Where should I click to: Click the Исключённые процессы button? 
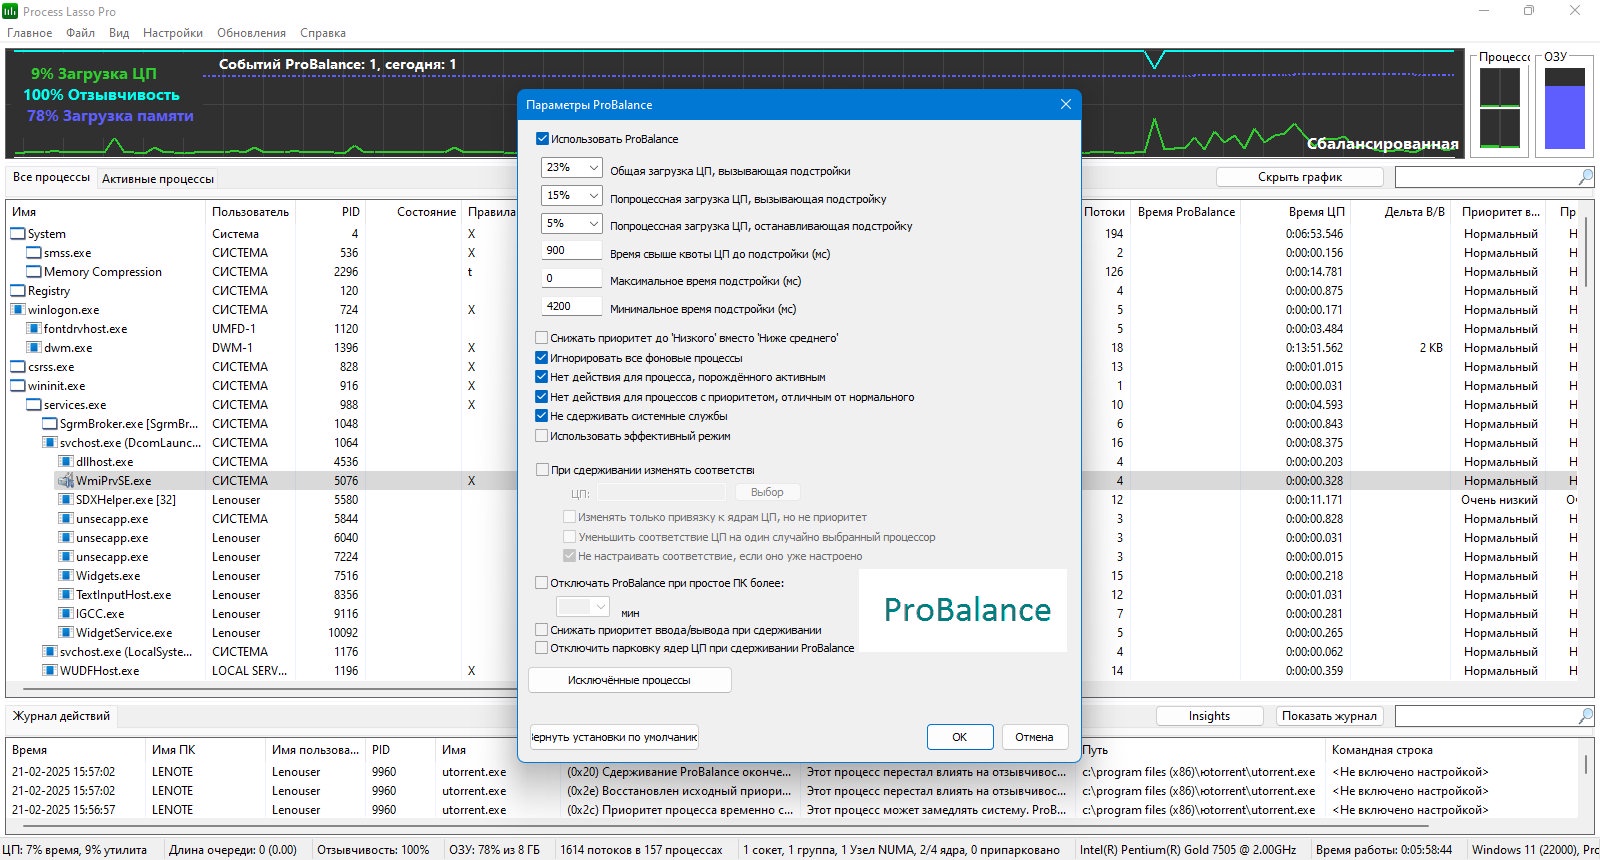coord(630,680)
